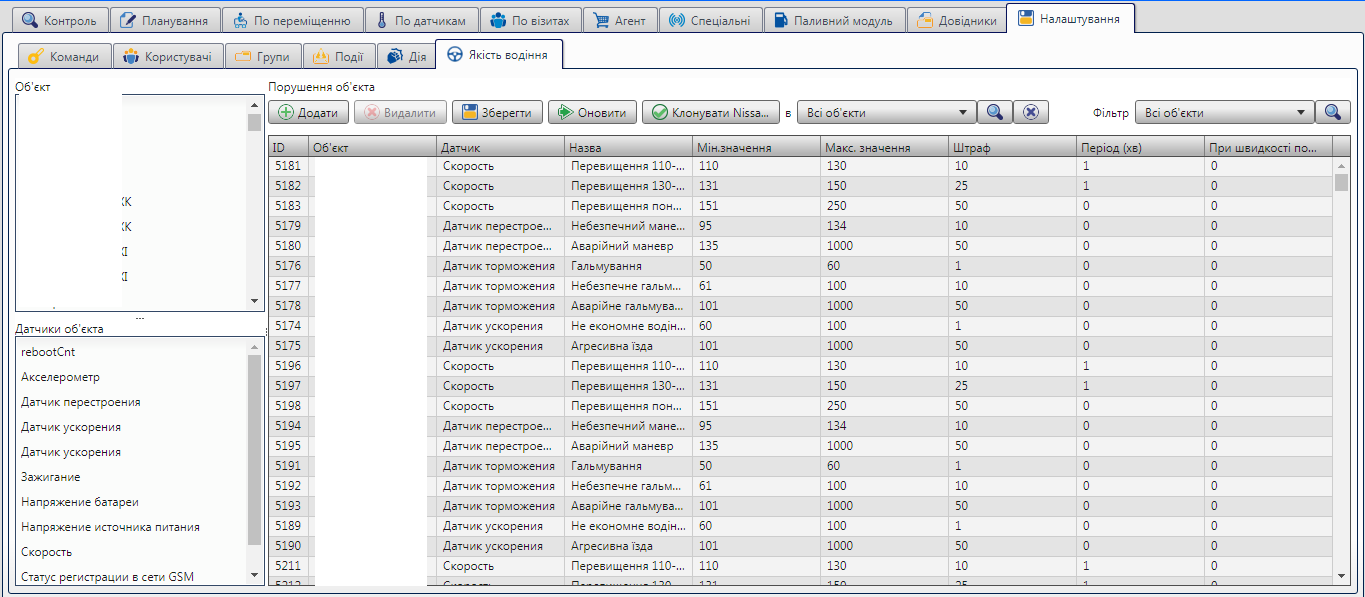
Task: Switch to the Команди sub-tab
Action: point(64,57)
